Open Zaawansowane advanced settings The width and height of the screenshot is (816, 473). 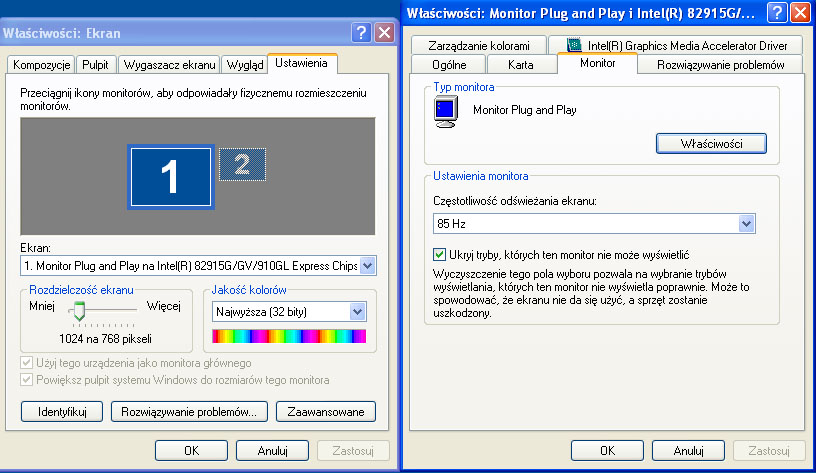[x=326, y=412]
